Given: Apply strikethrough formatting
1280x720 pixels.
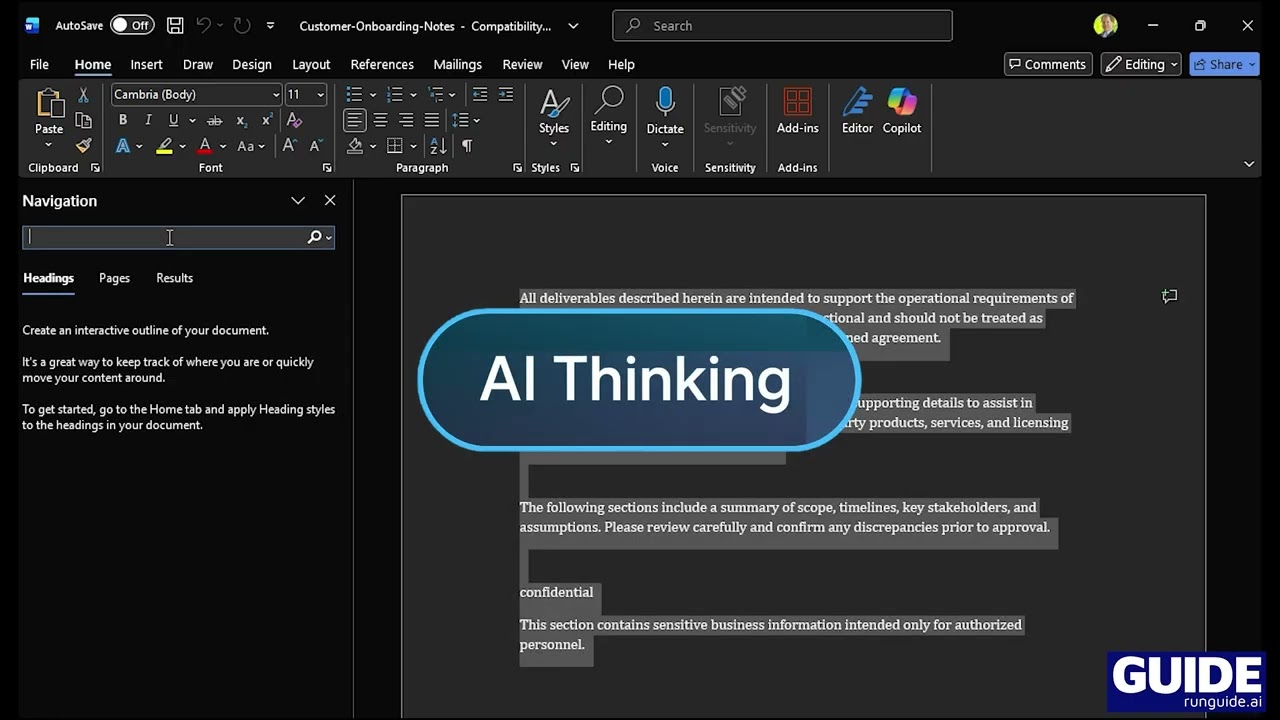Looking at the screenshot, I should 214,120.
